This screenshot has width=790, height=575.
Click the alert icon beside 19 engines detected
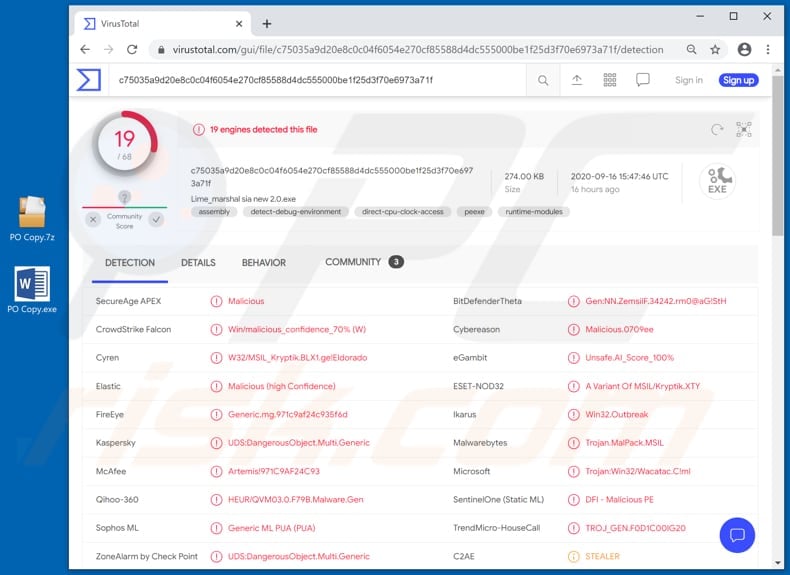[x=199, y=130]
